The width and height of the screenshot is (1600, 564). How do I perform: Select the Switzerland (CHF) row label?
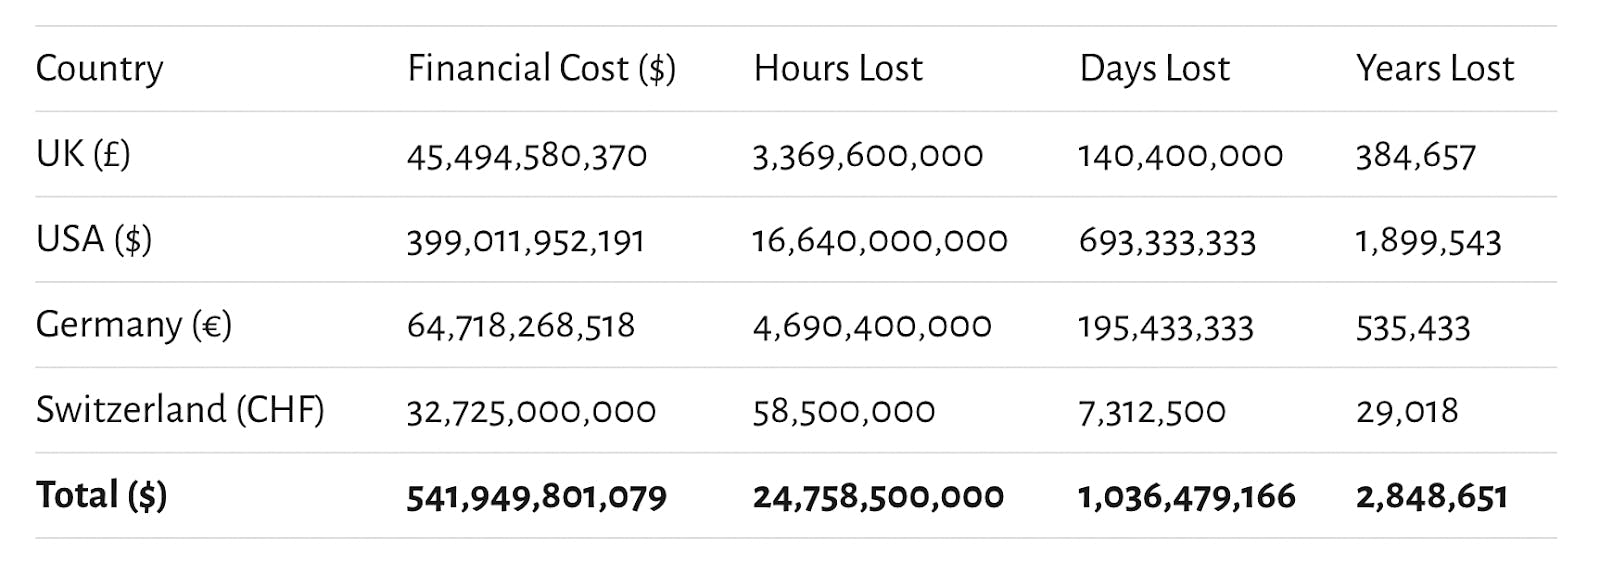180,411
